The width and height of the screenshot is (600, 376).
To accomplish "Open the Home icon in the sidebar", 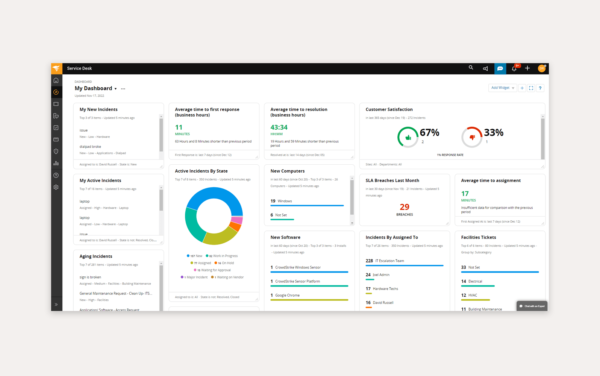I will pos(56,80).
